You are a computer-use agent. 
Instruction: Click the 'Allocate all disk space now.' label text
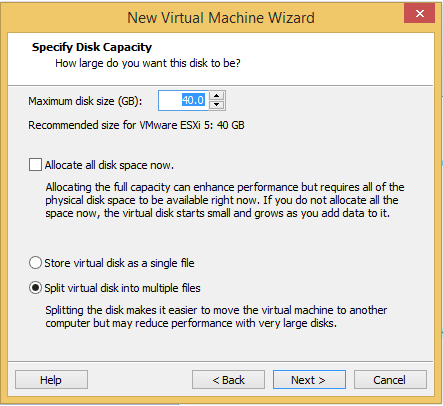109,165
